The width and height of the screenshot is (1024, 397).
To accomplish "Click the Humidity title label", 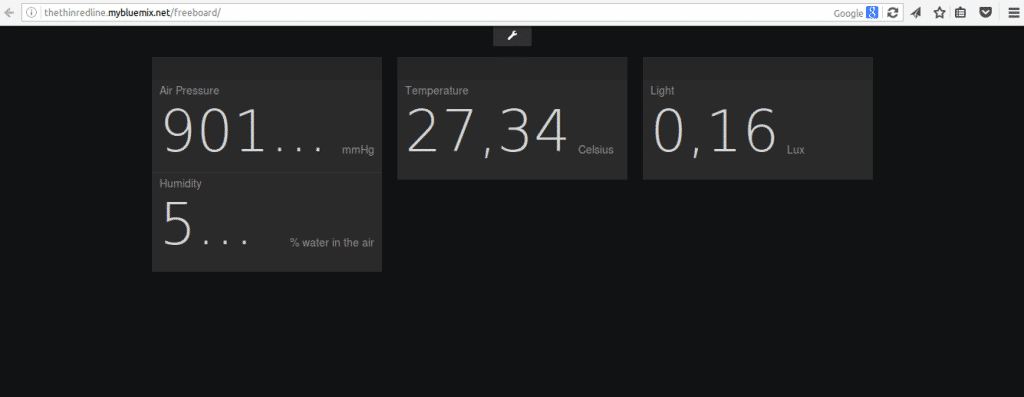I will pos(180,184).
